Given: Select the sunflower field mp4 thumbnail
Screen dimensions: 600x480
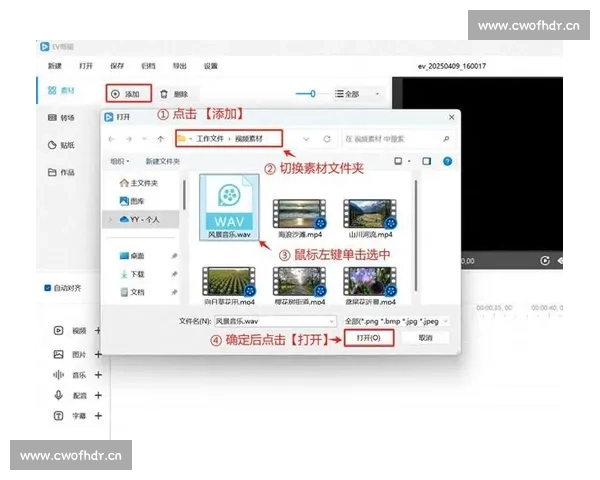Looking at the screenshot, I should (229, 286).
